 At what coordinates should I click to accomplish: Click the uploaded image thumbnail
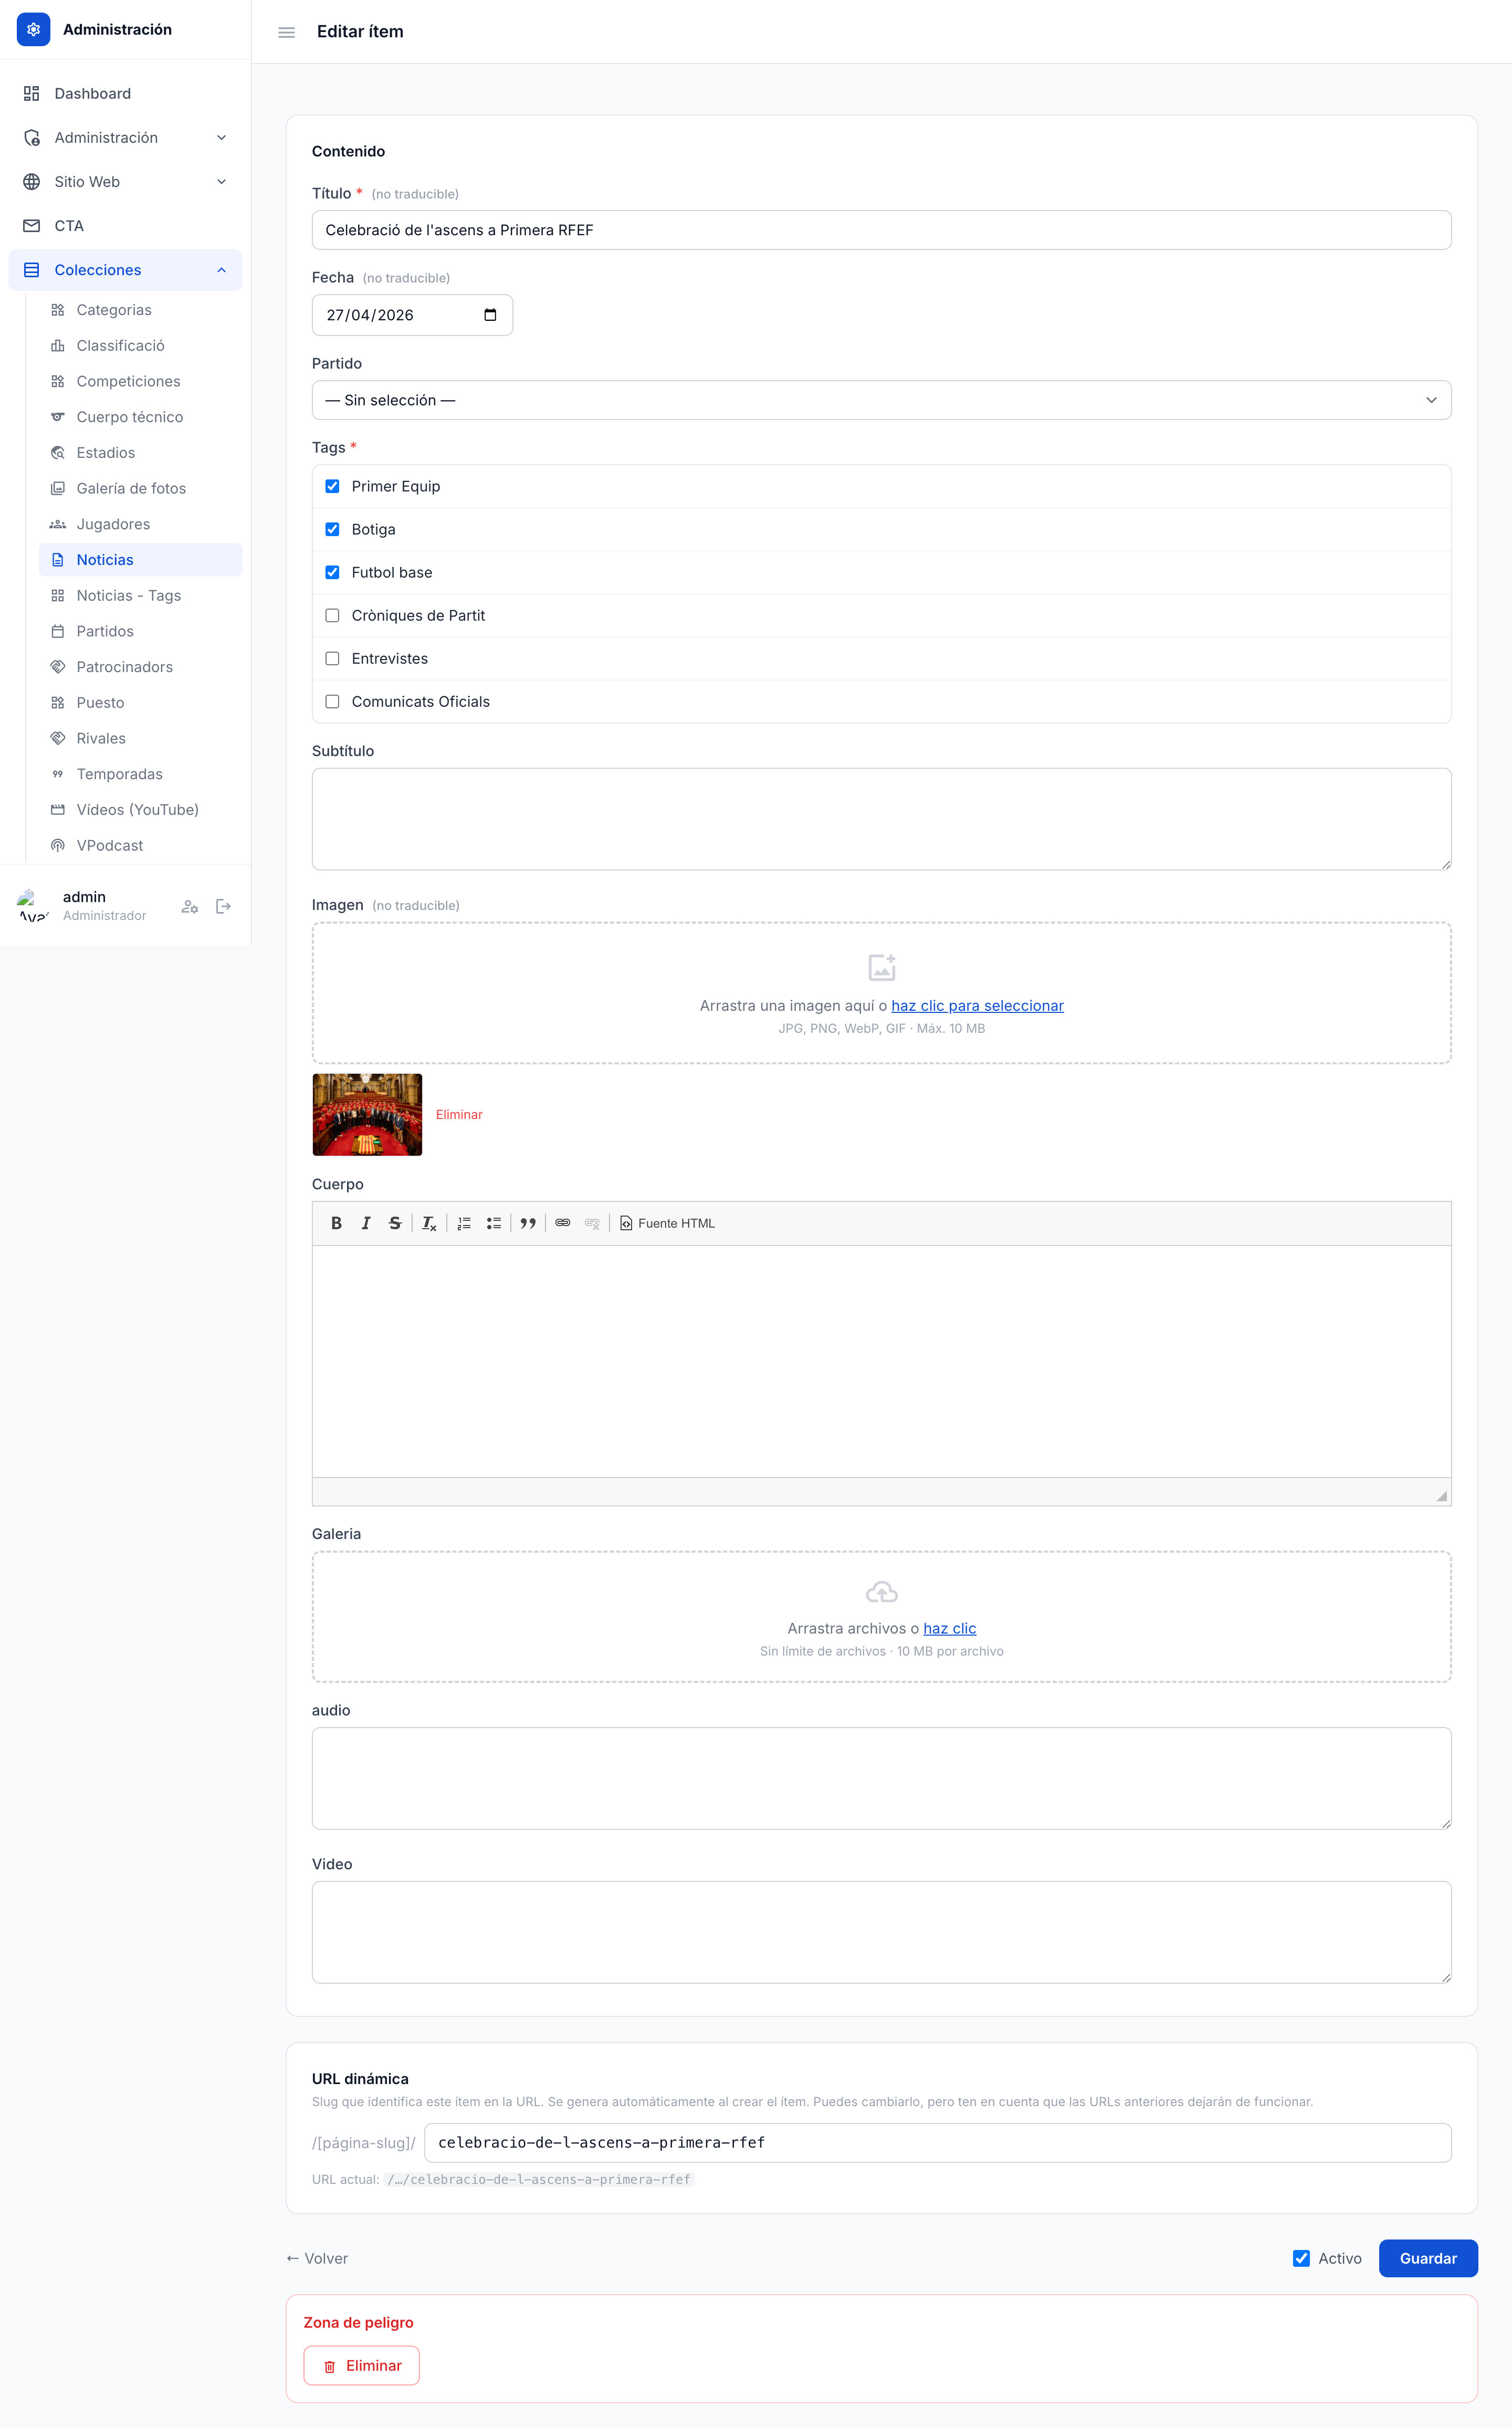[x=367, y=1115]
